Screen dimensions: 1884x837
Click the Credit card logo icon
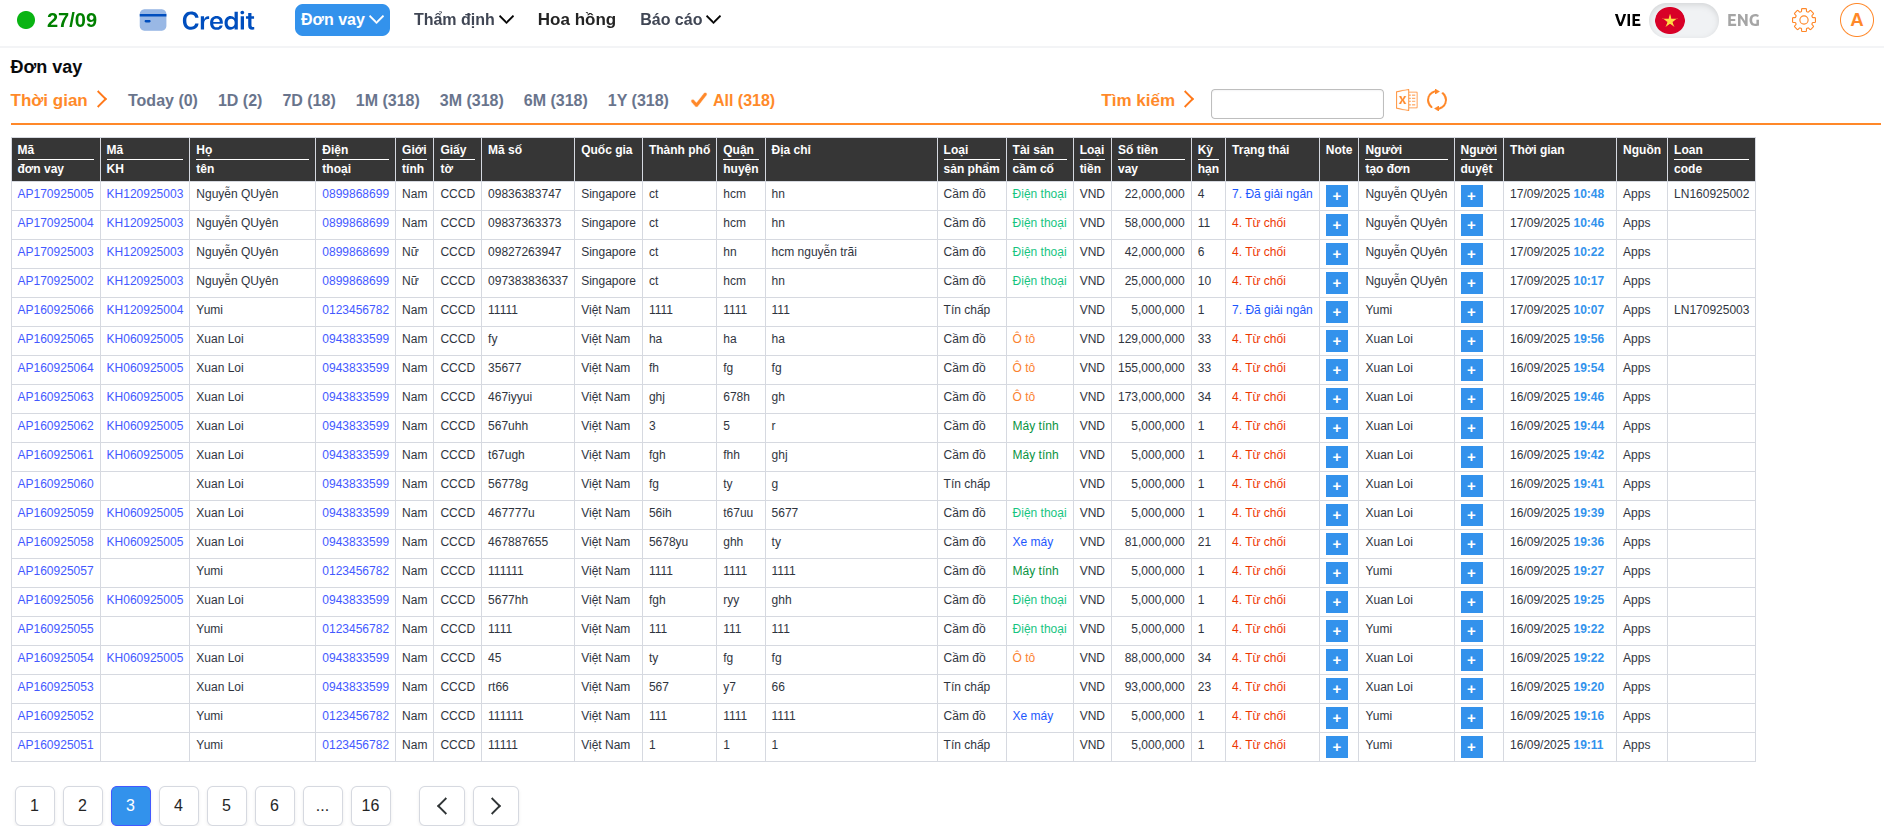tap(153, 20)
